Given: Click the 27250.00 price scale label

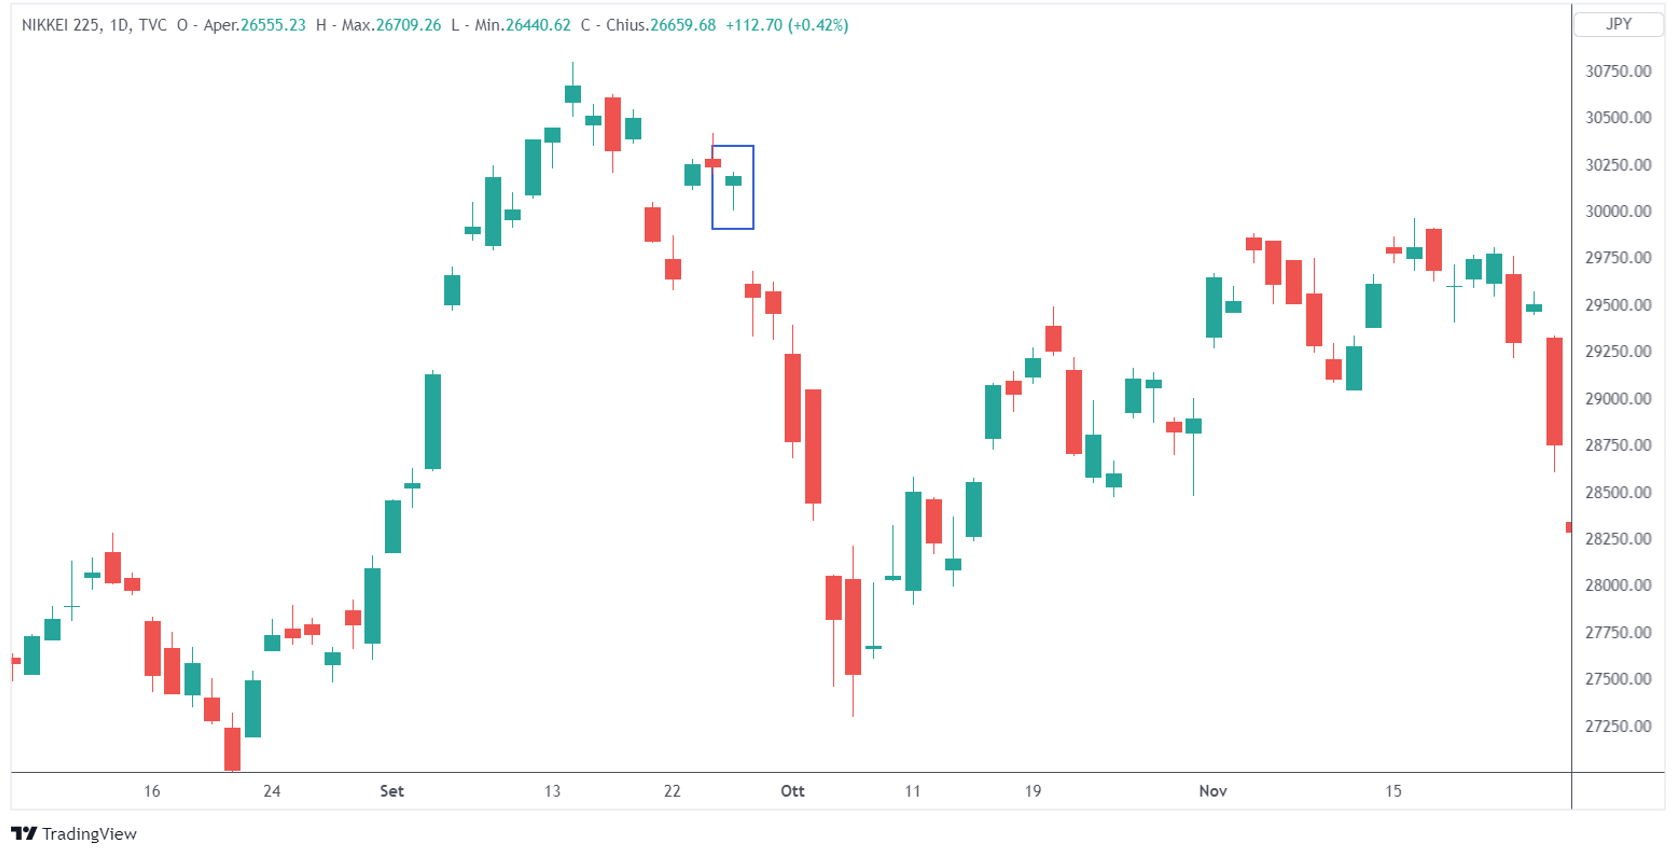Looking at the screenshot, I should point(1618,726).
